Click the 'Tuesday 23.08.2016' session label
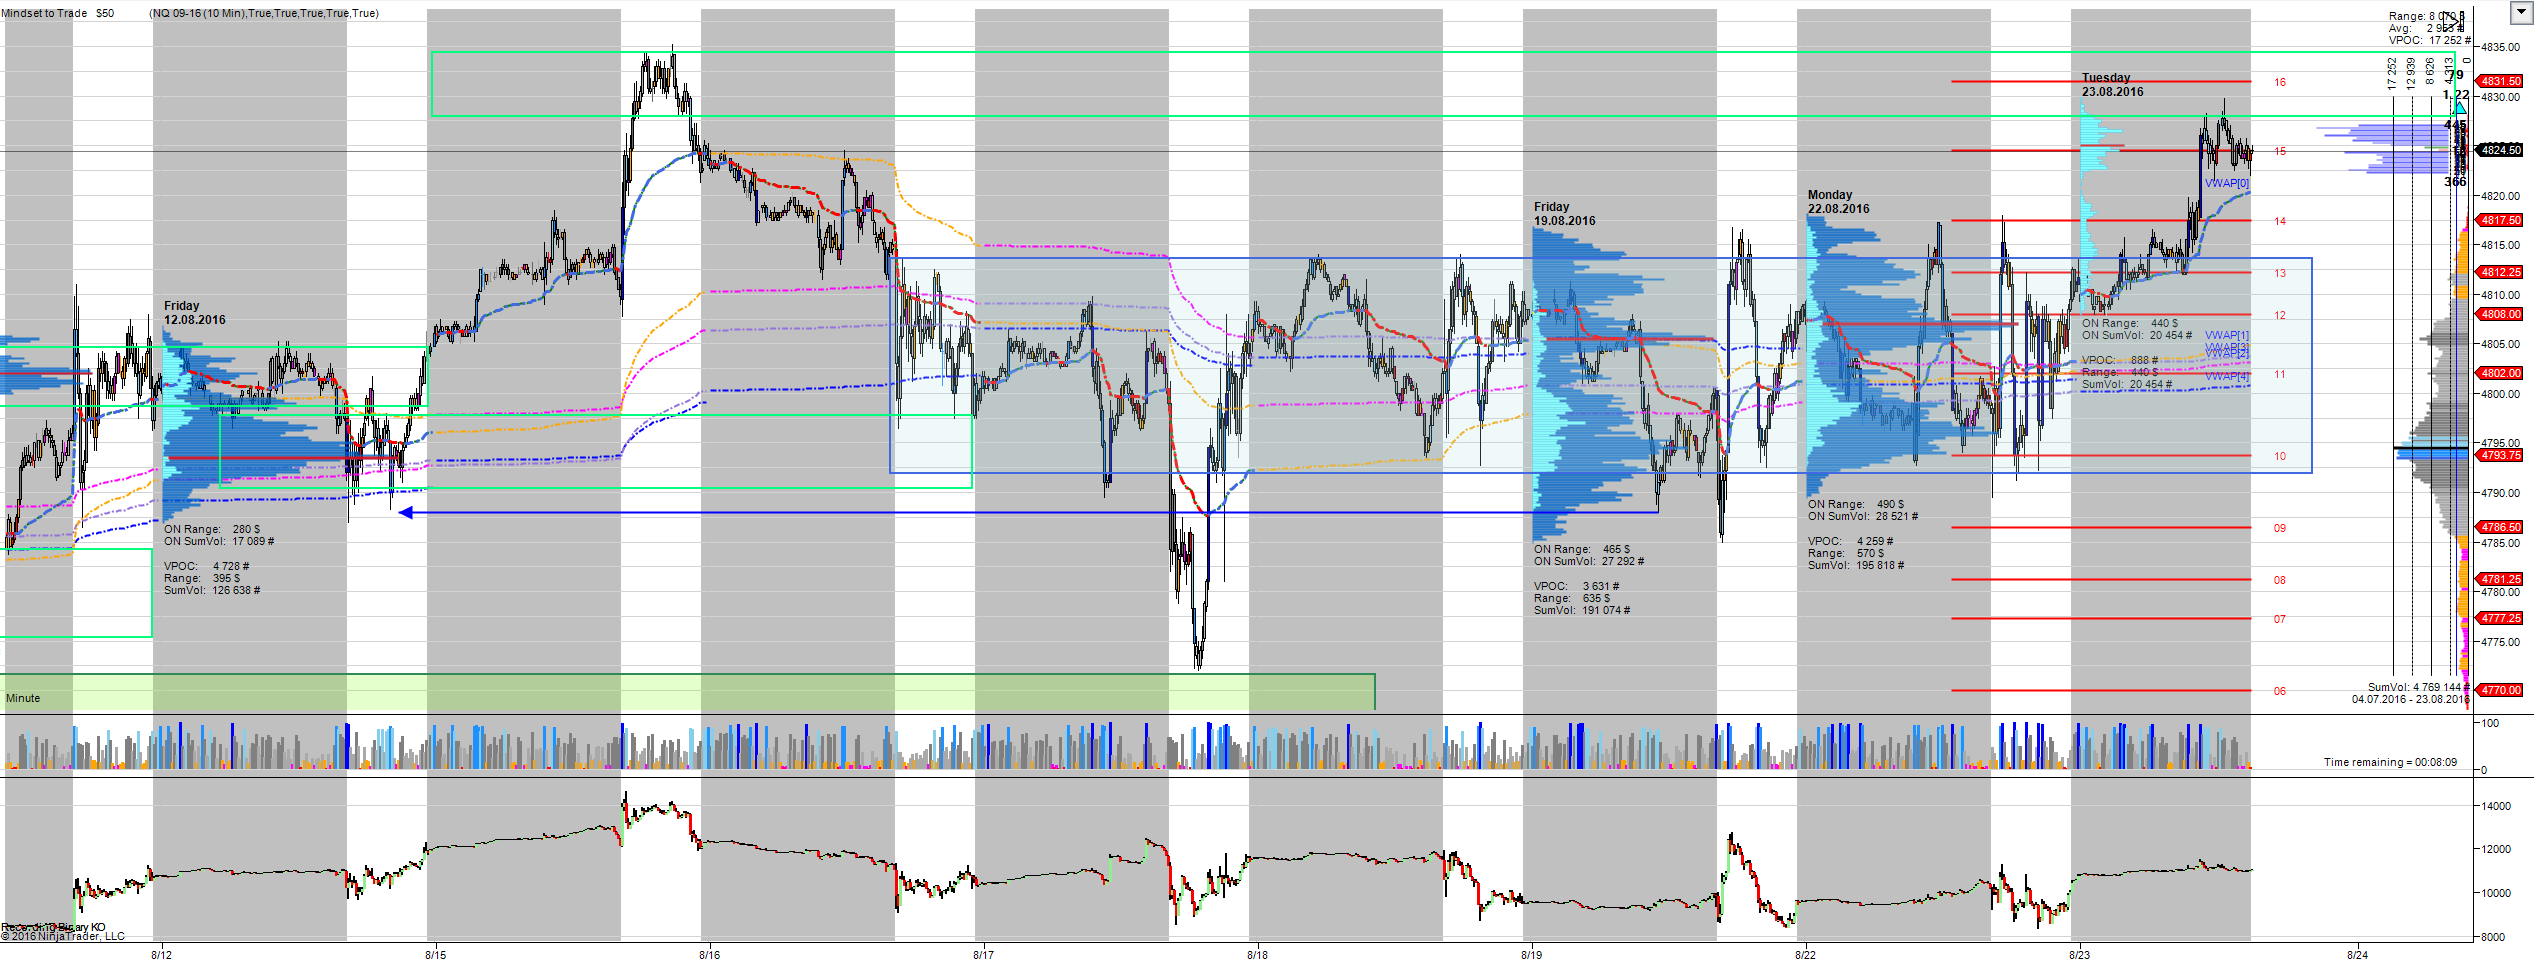The height and width of the screenshot is (966, 2534). click(2112, 85)
